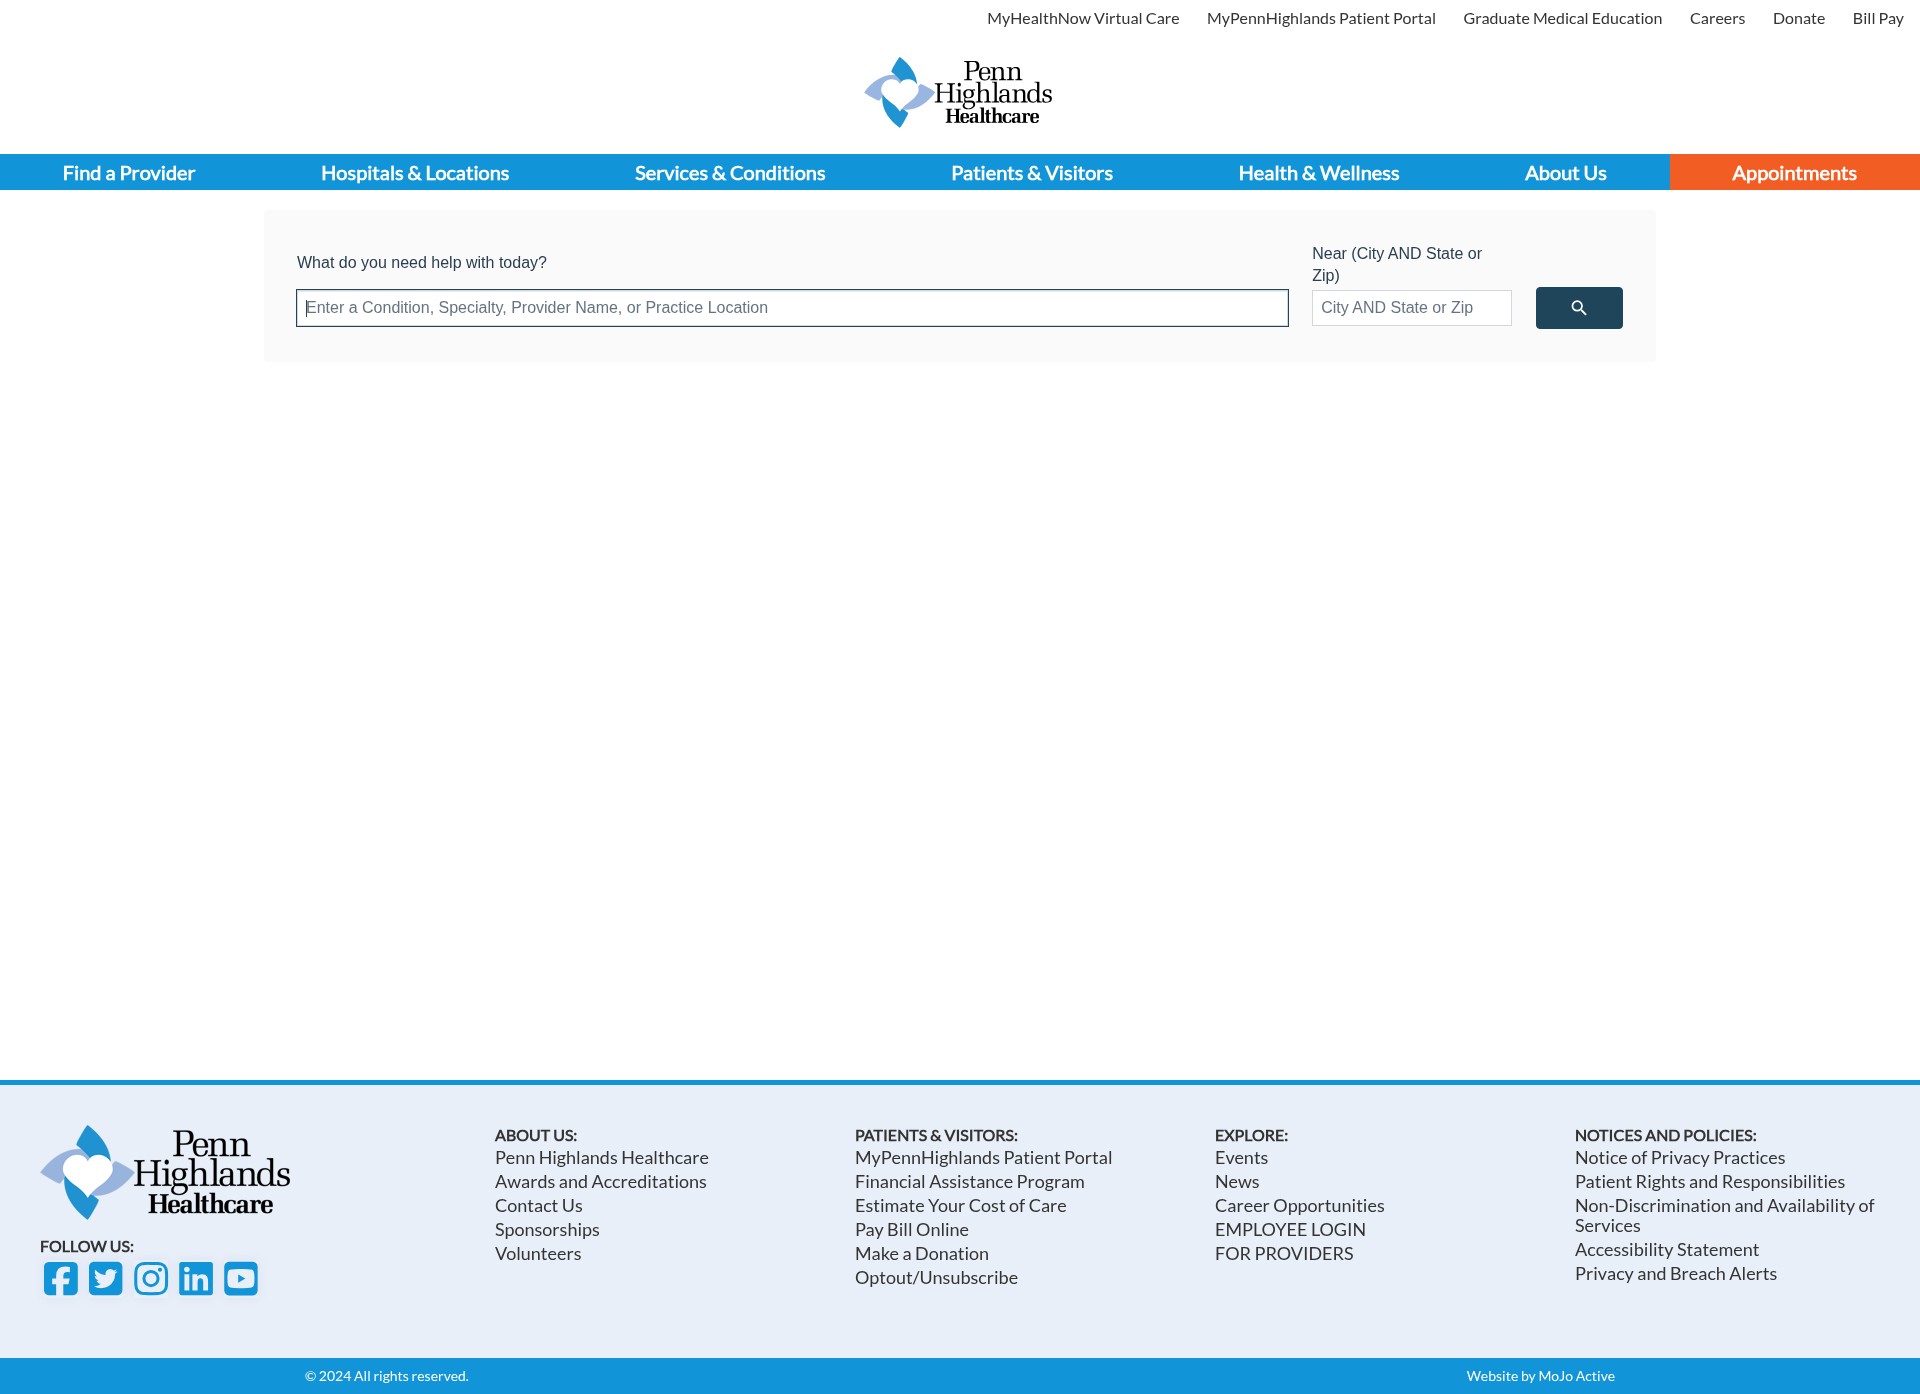This screenshot has height=1394, width=1920.
Task: Open Optout/Unsubscribe link
Action: pyautogui.click(x=937, y=1277)
